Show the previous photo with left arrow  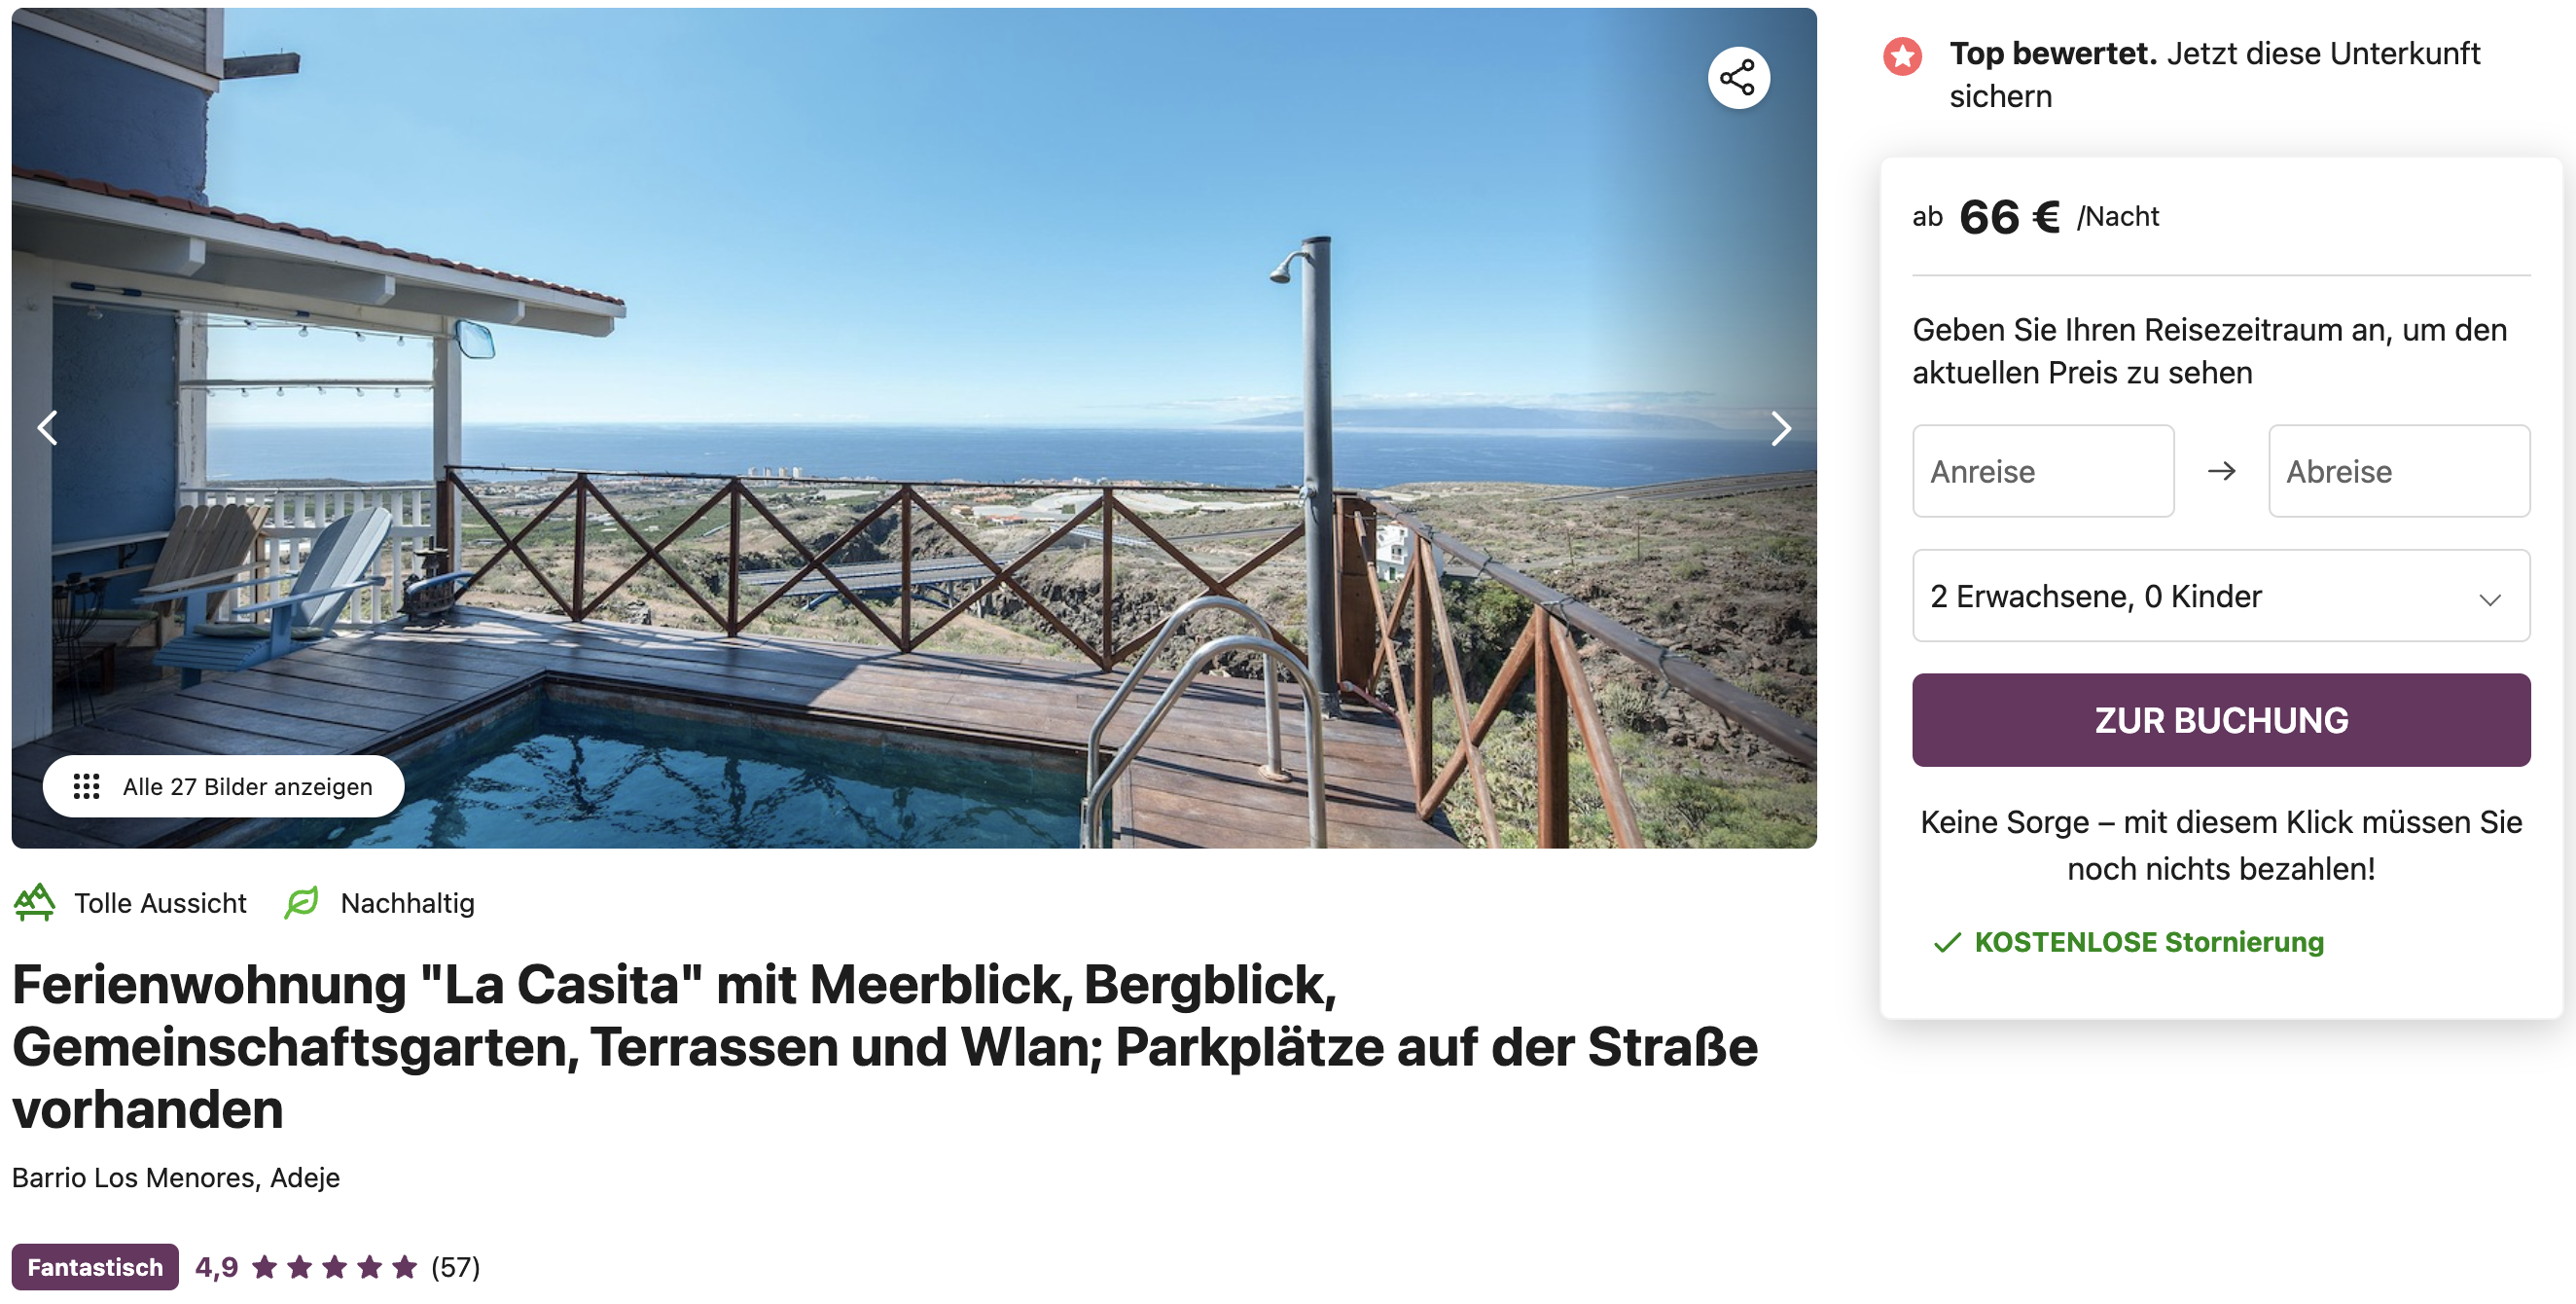[47, 428]
